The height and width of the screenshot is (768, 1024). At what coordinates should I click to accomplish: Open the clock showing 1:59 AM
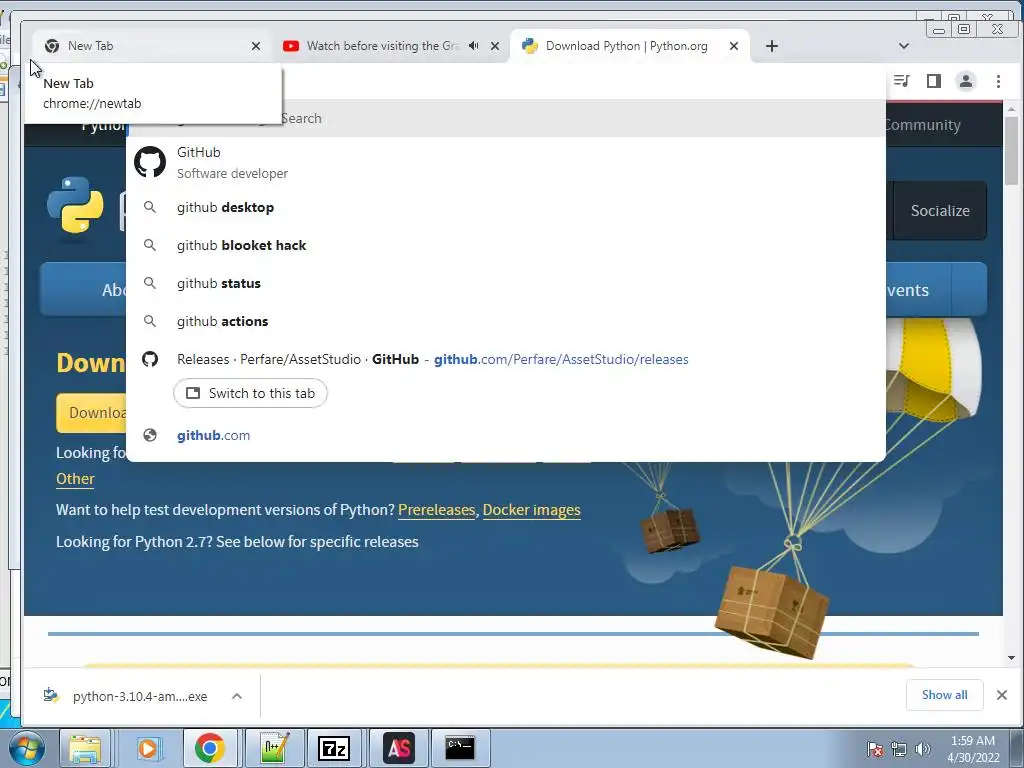point(973,749)
